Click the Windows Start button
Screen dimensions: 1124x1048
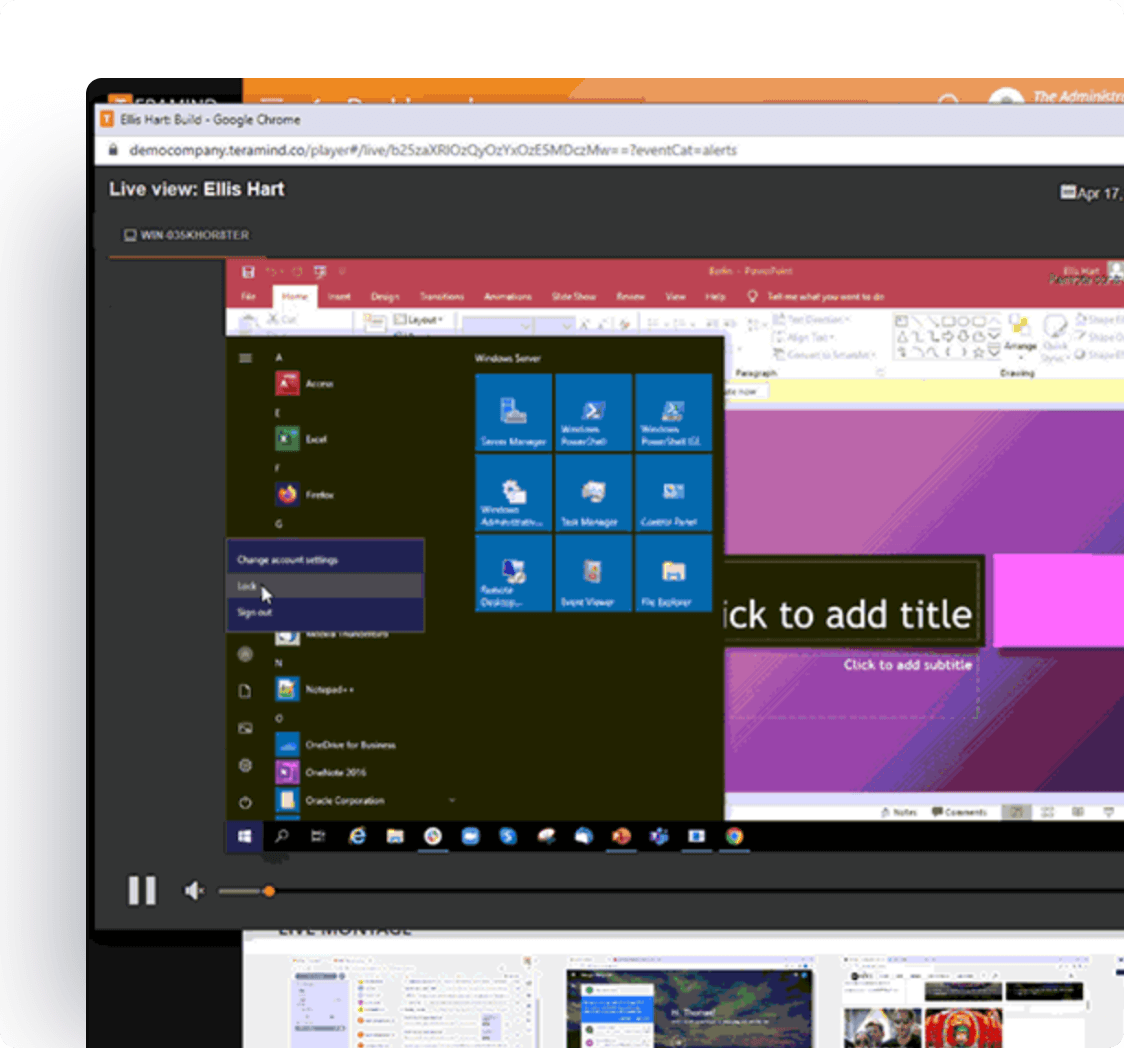coord(244,837)
